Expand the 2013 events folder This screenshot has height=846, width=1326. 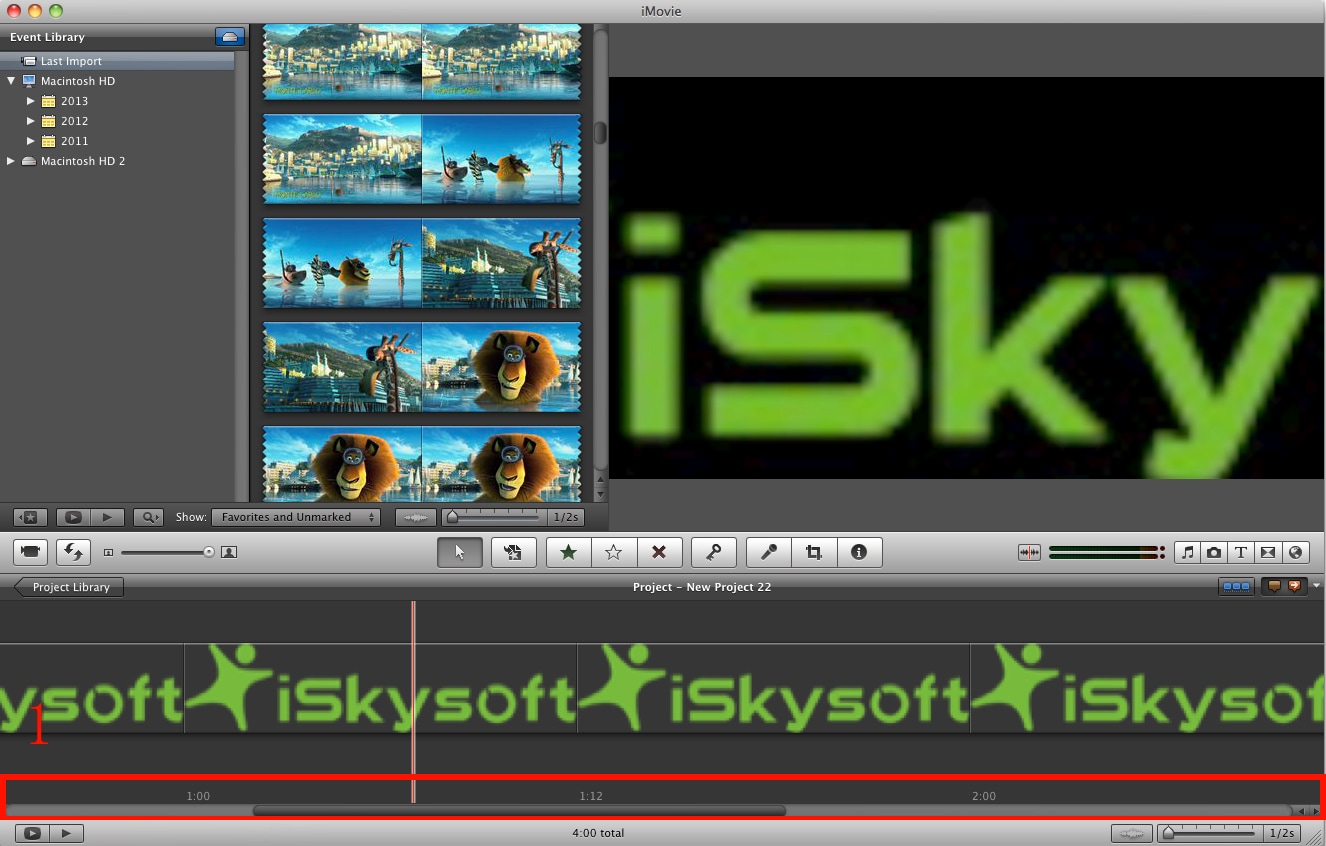(x=30, y=101)
